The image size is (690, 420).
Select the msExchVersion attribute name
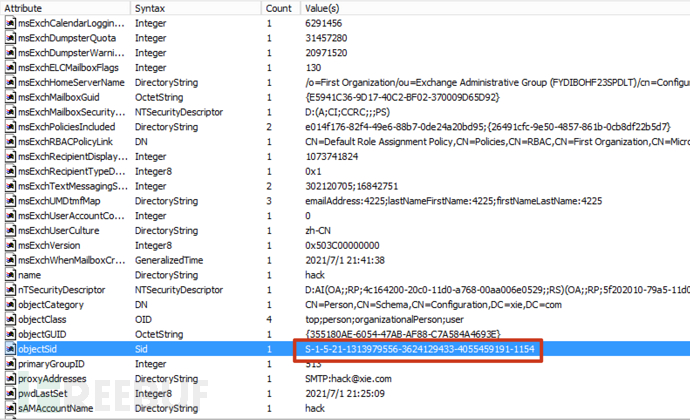(49, 245)
